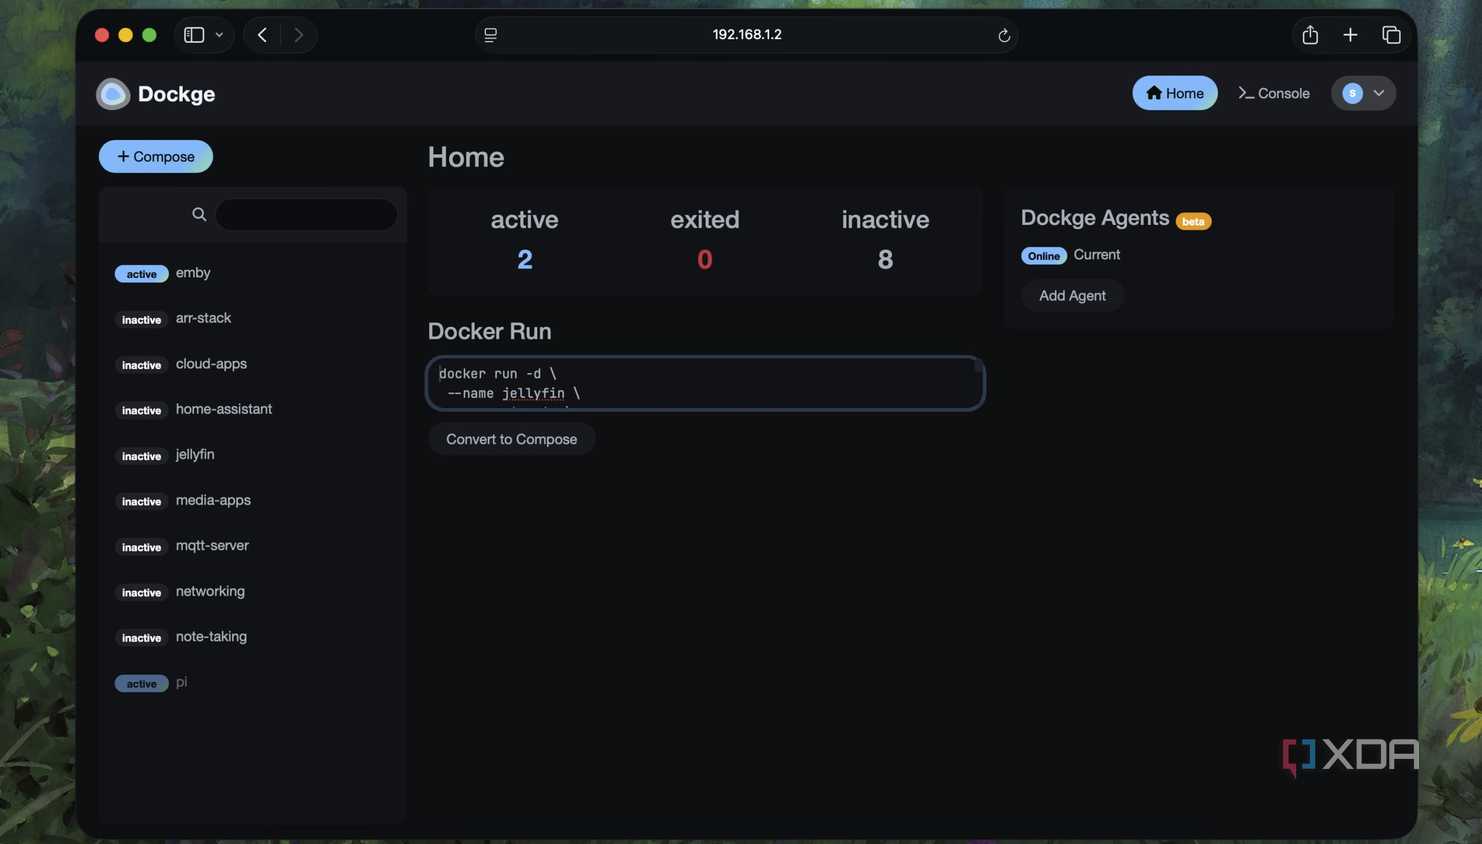Focus the stack search field

(306, 214)
